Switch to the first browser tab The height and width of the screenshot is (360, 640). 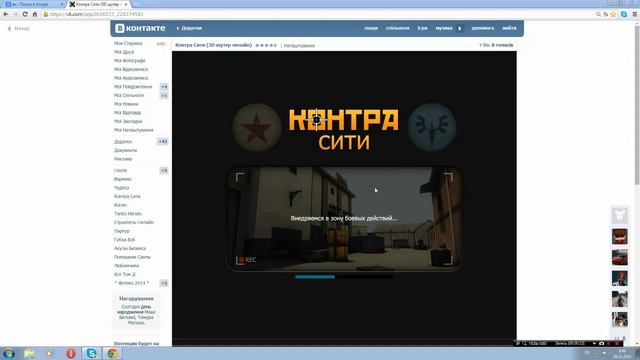(x=33, y=4)
